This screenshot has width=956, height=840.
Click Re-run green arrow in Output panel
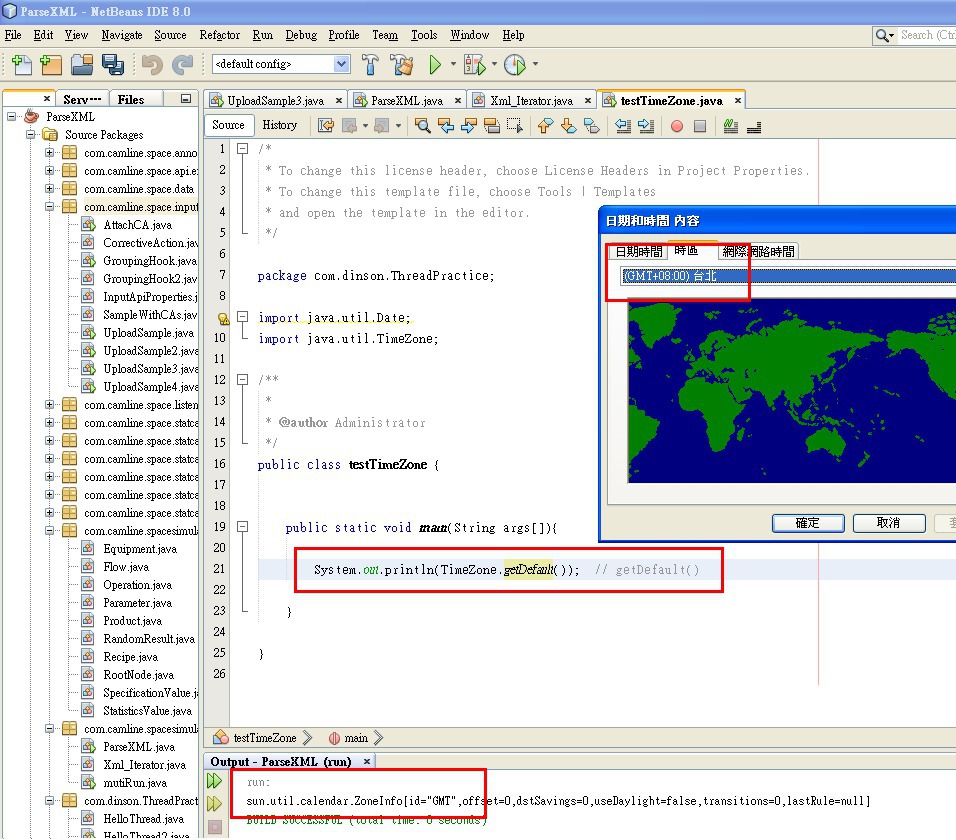[215, 781]
